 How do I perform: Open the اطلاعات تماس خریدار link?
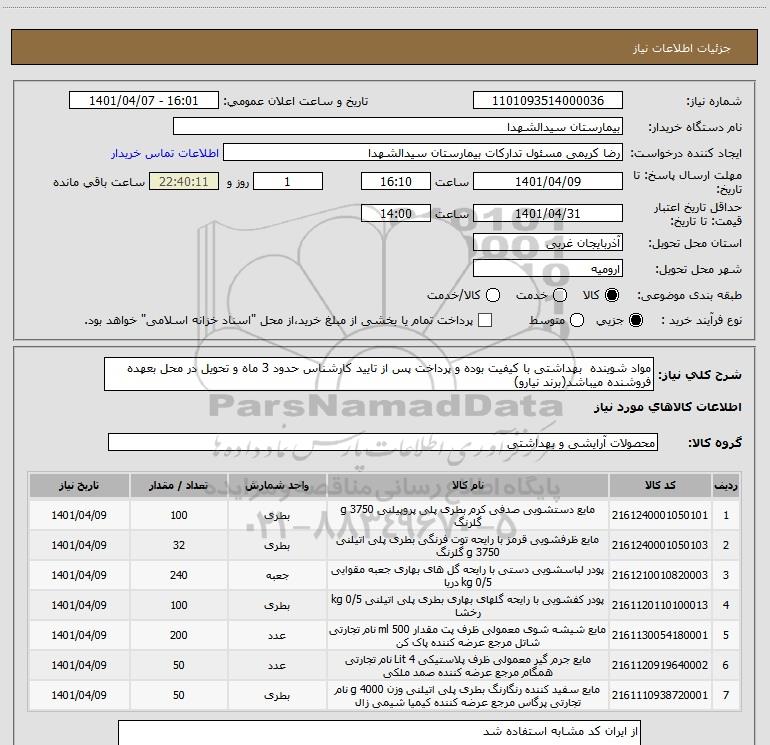(x=165, y=153)
